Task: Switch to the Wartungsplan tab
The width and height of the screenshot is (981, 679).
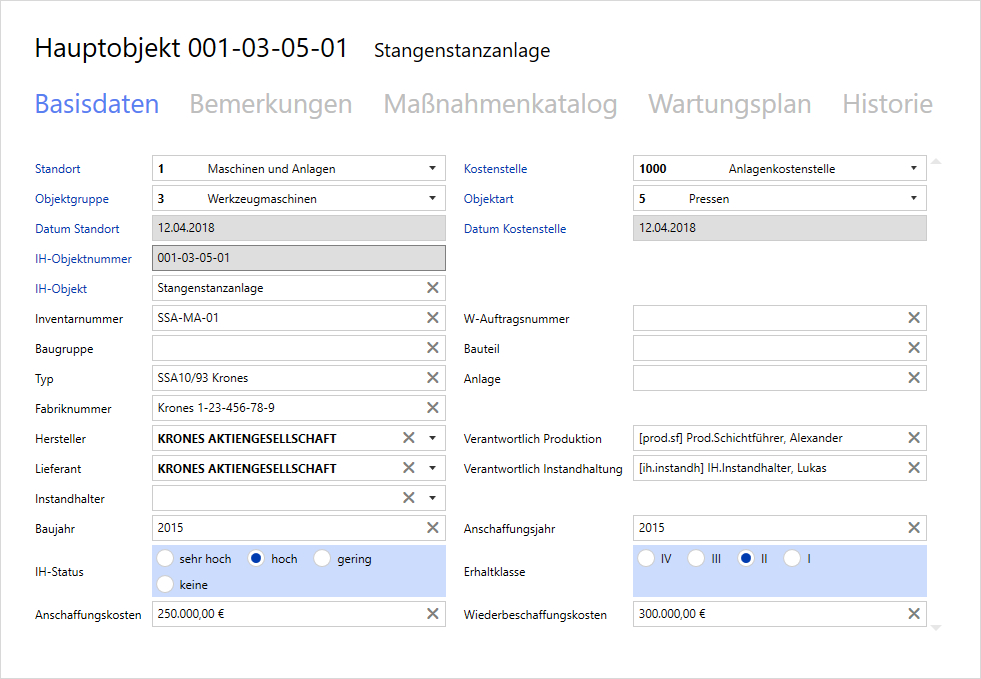Action: coord(729,104)
